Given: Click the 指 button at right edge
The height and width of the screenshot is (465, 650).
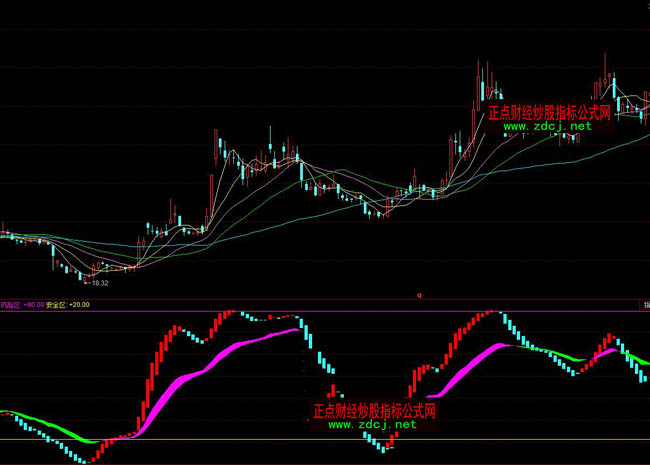Looking at the screenshot, I should click(644, 304).
